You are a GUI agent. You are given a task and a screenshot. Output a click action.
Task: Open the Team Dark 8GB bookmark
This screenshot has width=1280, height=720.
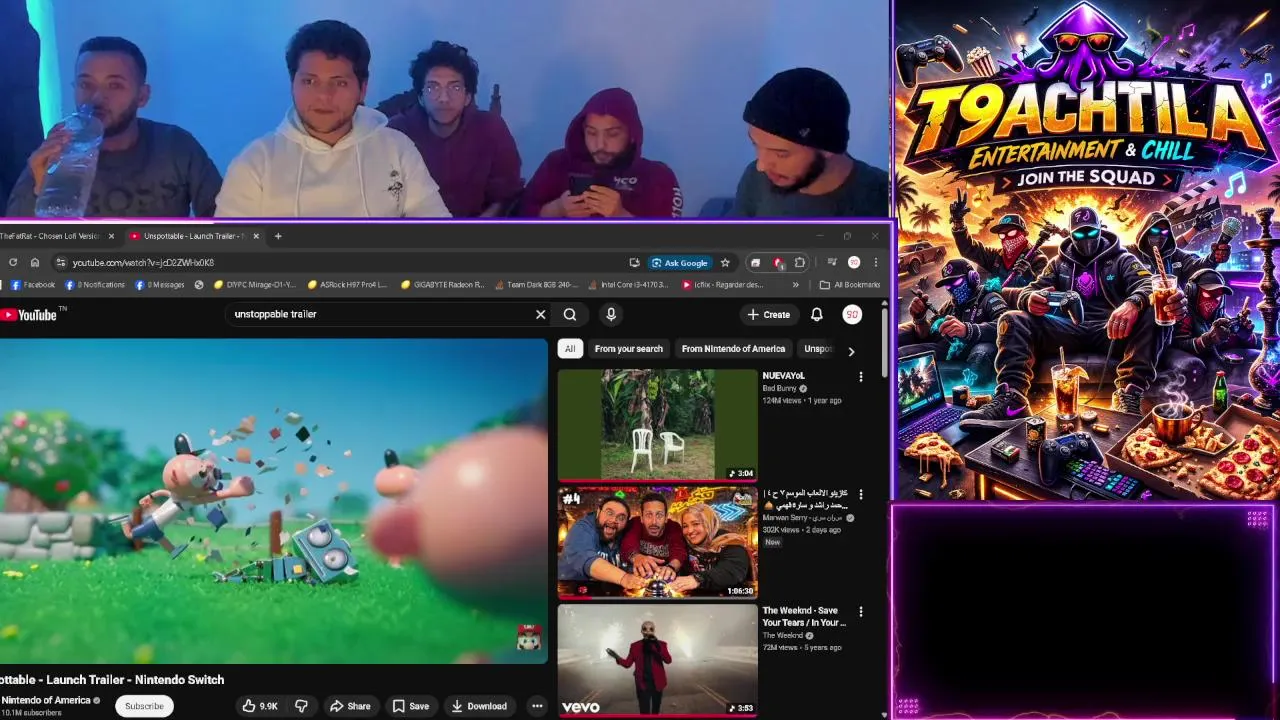[x=537, y=285]
